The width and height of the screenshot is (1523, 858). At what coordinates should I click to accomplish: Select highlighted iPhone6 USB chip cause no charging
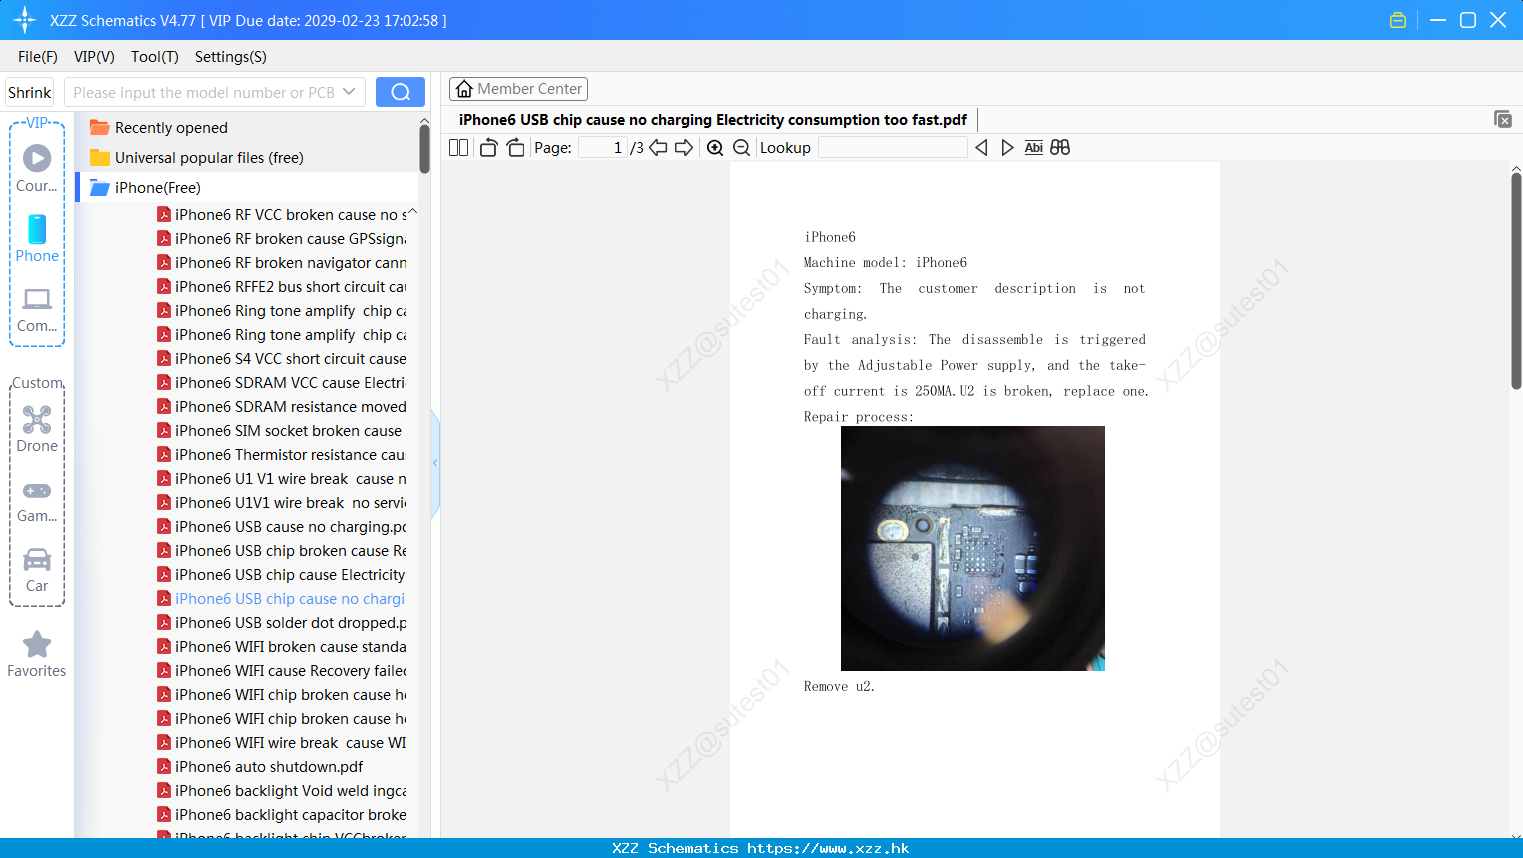click(x=282, y=599)
